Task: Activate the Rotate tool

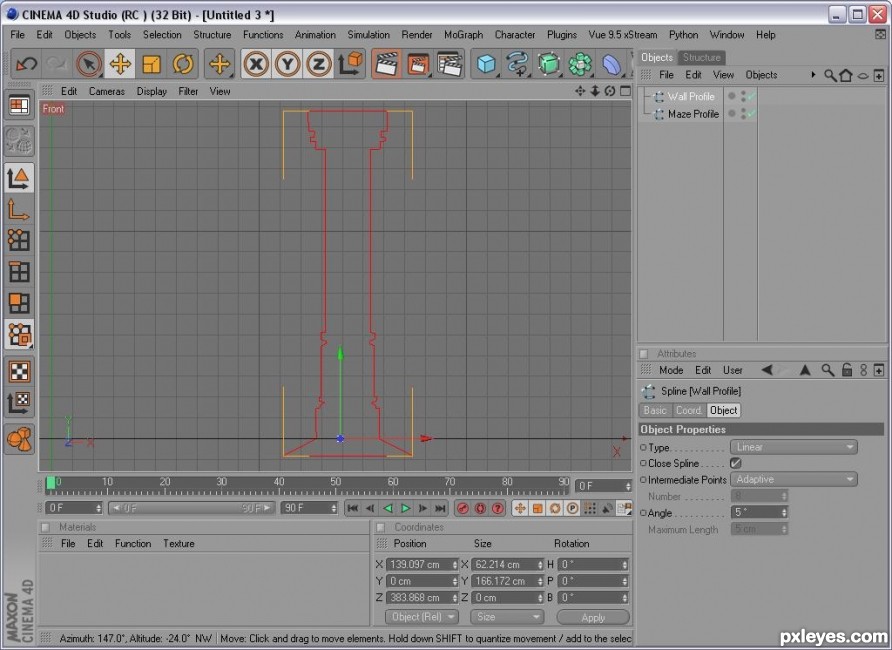Action: [183, 64]
